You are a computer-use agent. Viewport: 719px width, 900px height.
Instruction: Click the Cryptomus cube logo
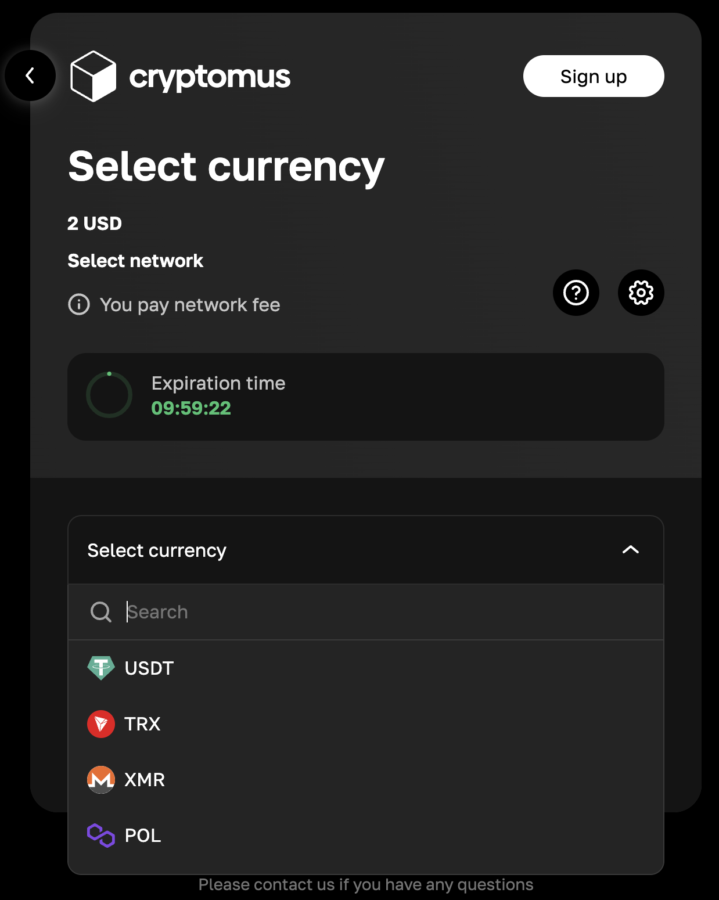(x=93, y=76)
